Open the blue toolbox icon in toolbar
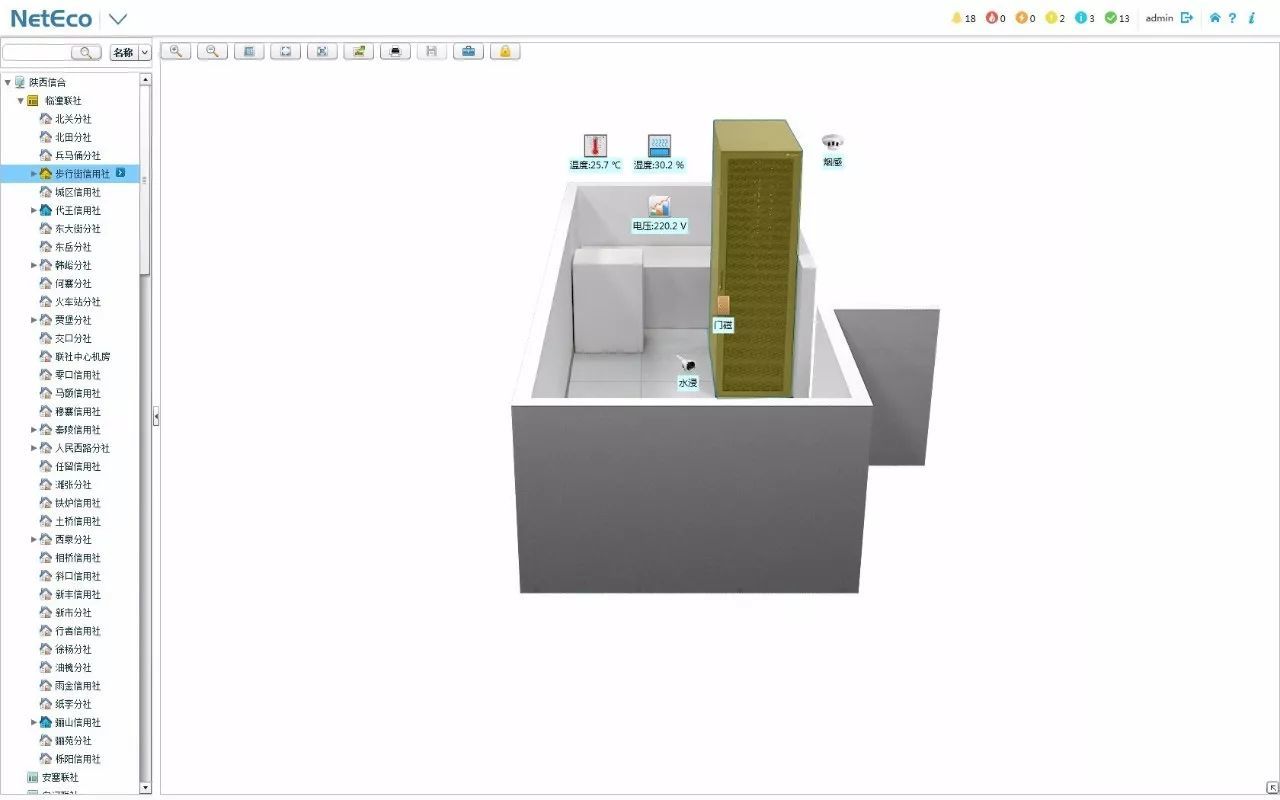The width and height of the screenshot is (1280, 800). 468,51
